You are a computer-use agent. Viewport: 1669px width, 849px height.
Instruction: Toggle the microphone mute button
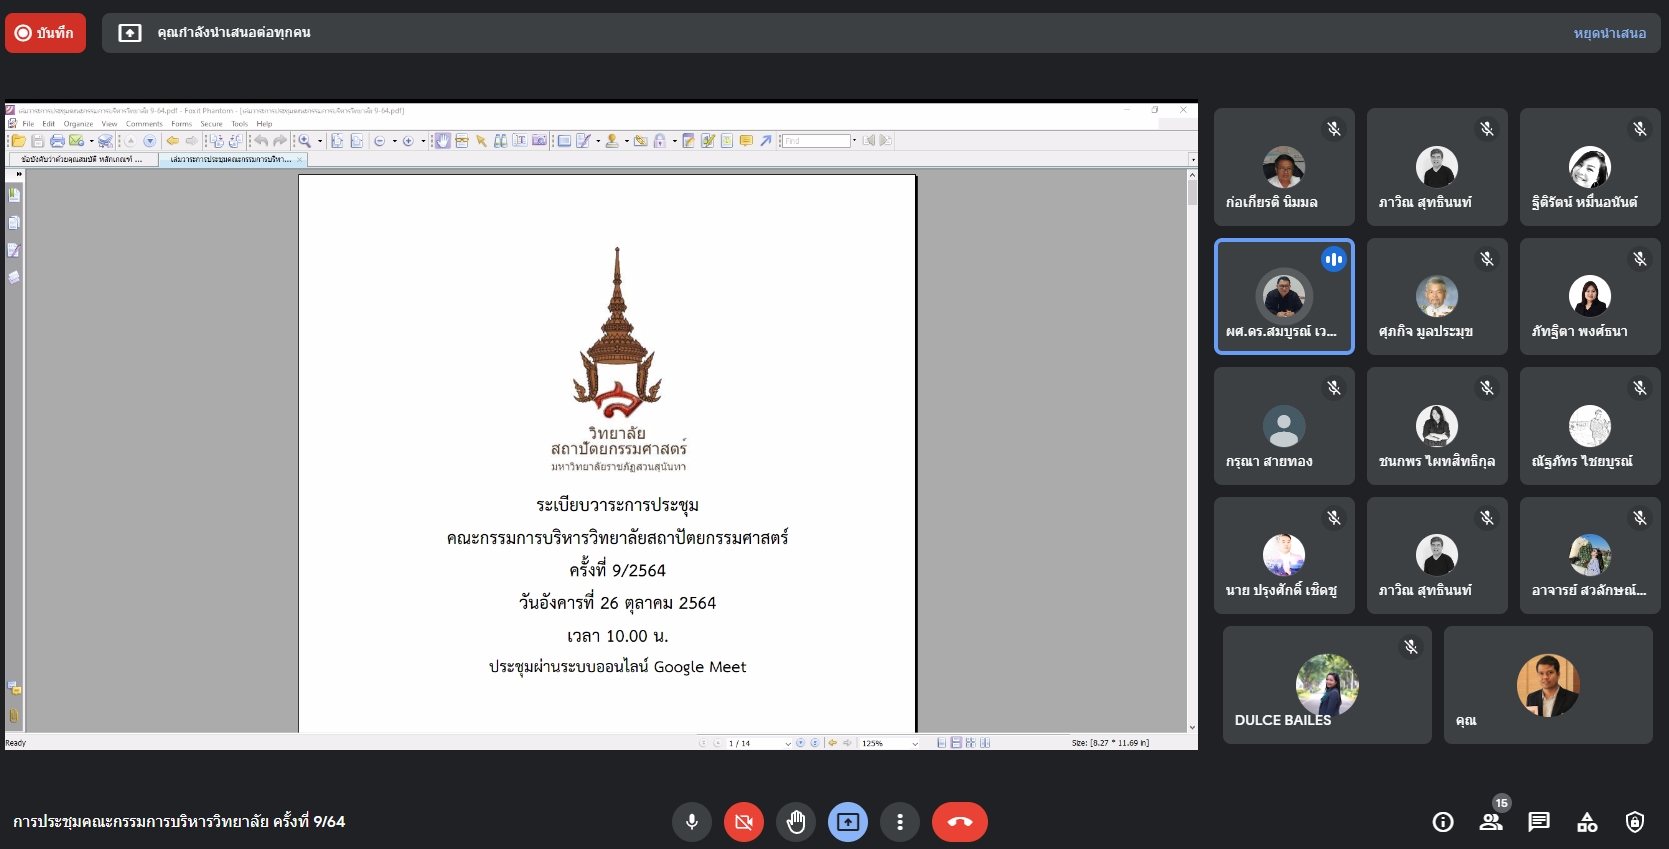point(692,822)
